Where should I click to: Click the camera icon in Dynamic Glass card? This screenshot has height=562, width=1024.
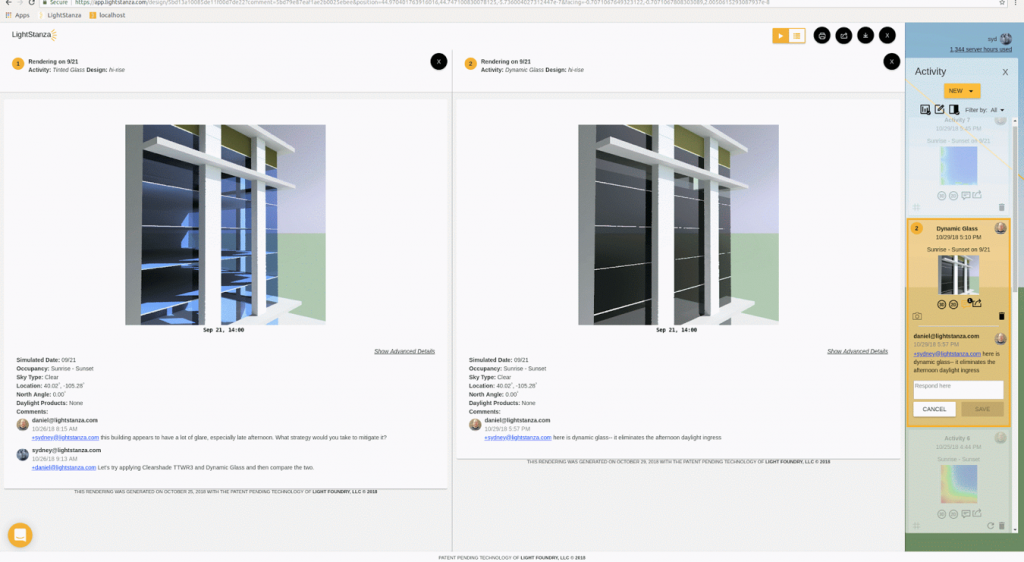click(917, 316)
